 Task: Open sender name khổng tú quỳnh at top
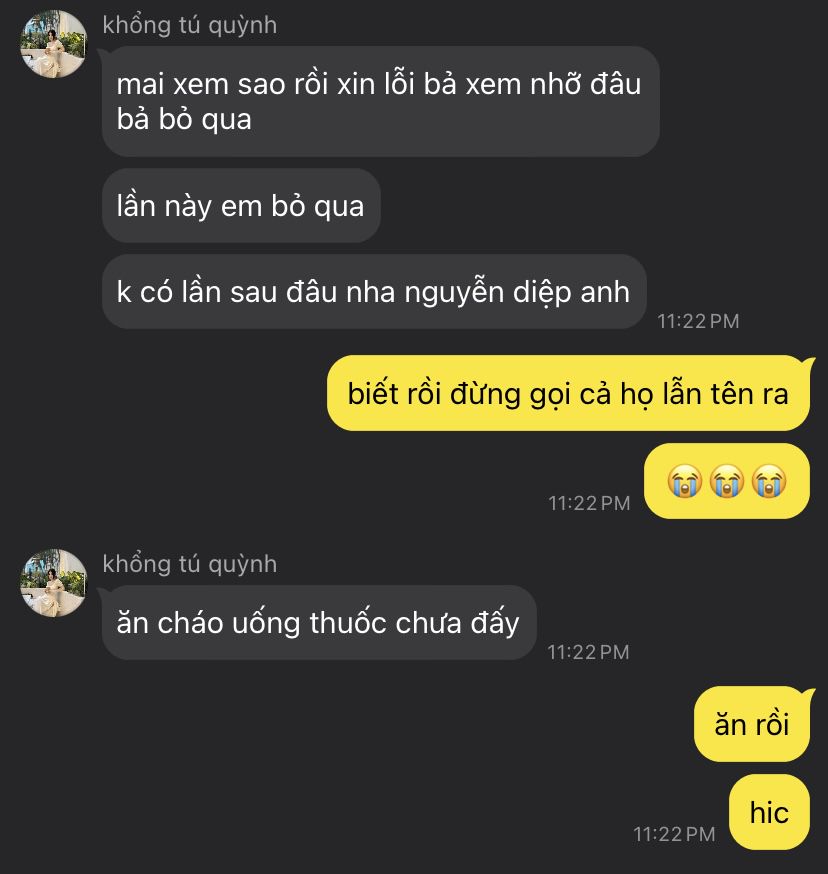tap(190, 26)
